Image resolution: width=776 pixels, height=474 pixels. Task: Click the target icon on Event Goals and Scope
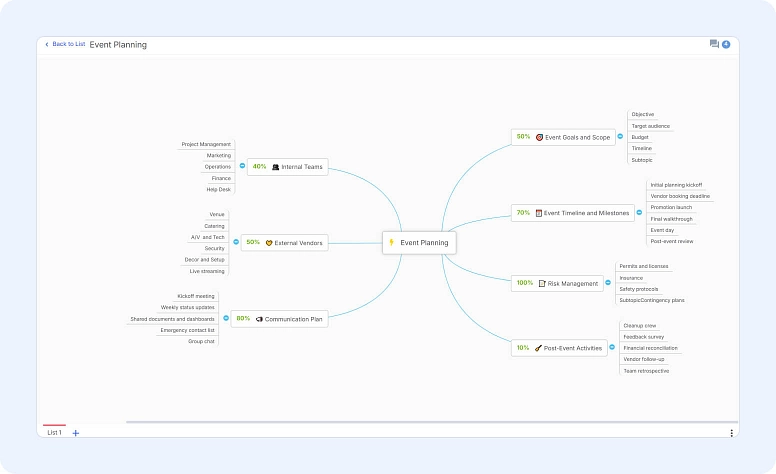pos(539,137)
